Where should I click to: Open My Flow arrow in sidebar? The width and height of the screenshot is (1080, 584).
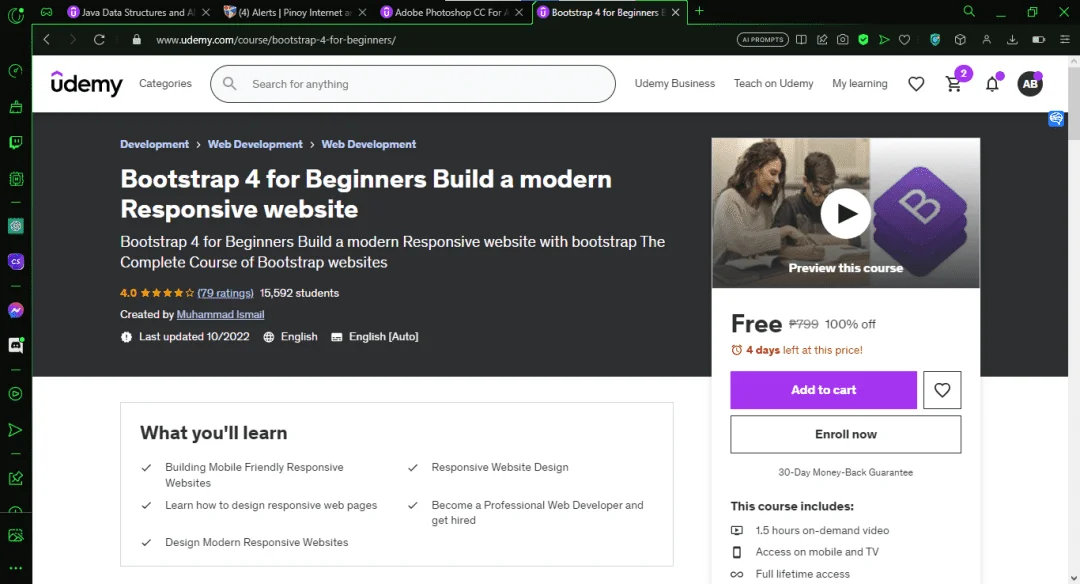coord(15,430)
